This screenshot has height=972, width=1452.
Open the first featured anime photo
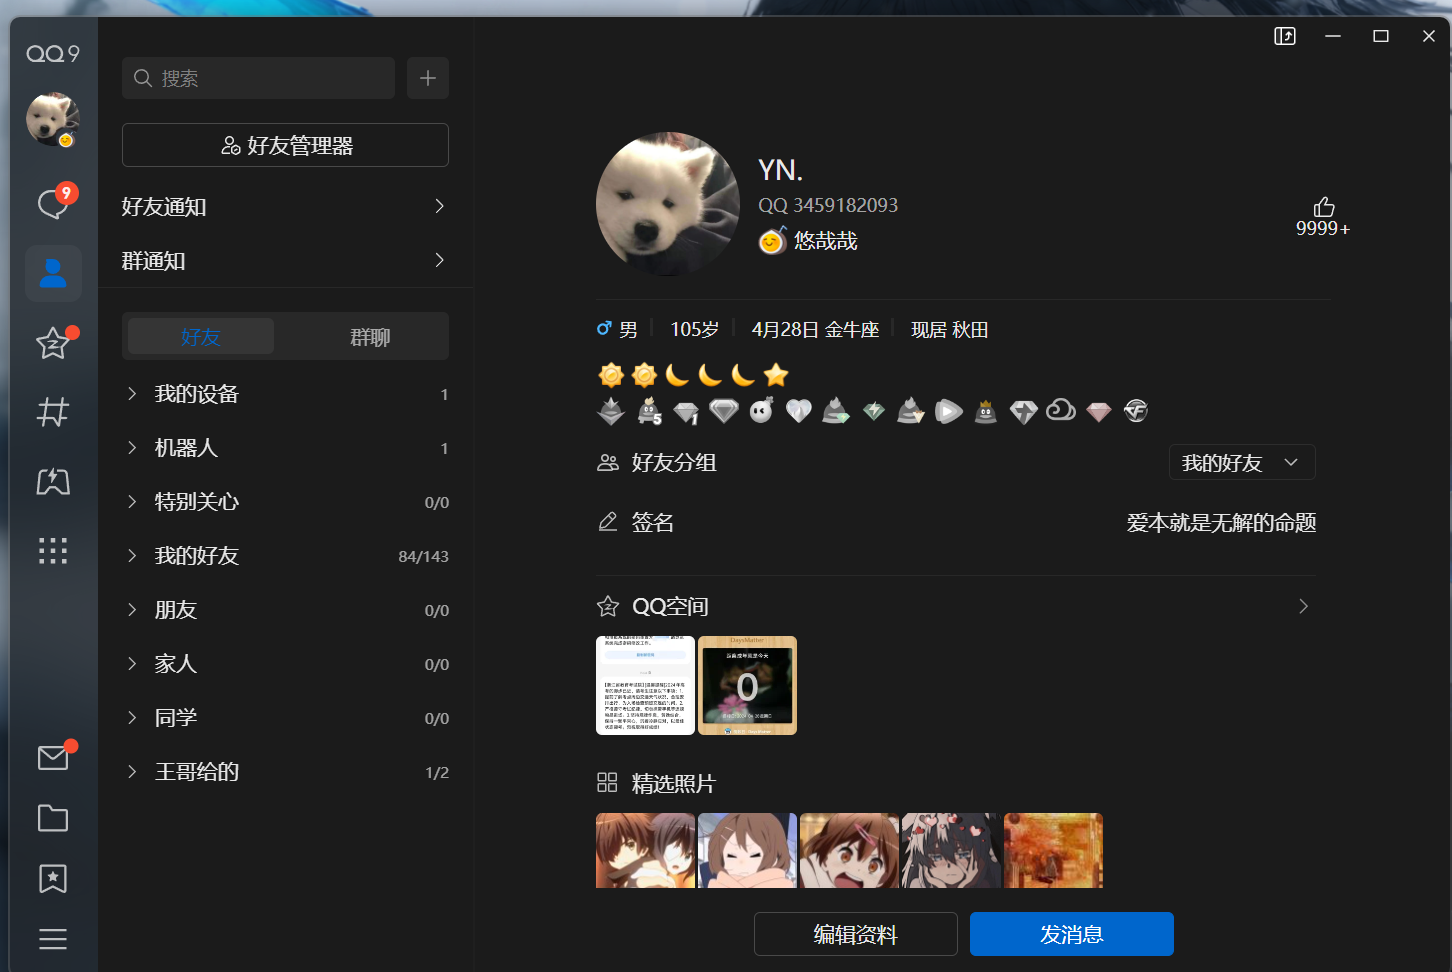645,850
